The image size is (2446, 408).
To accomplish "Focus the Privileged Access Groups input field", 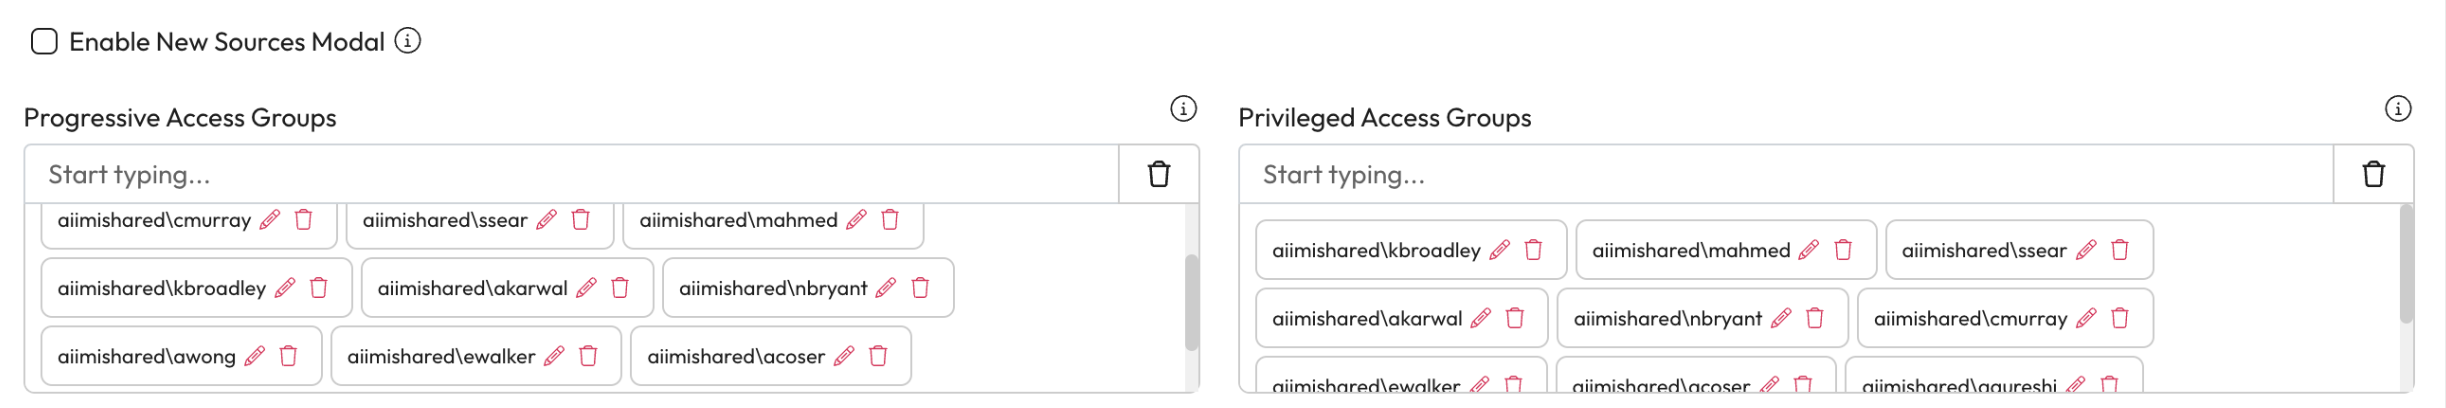I will click(1785, 175).
